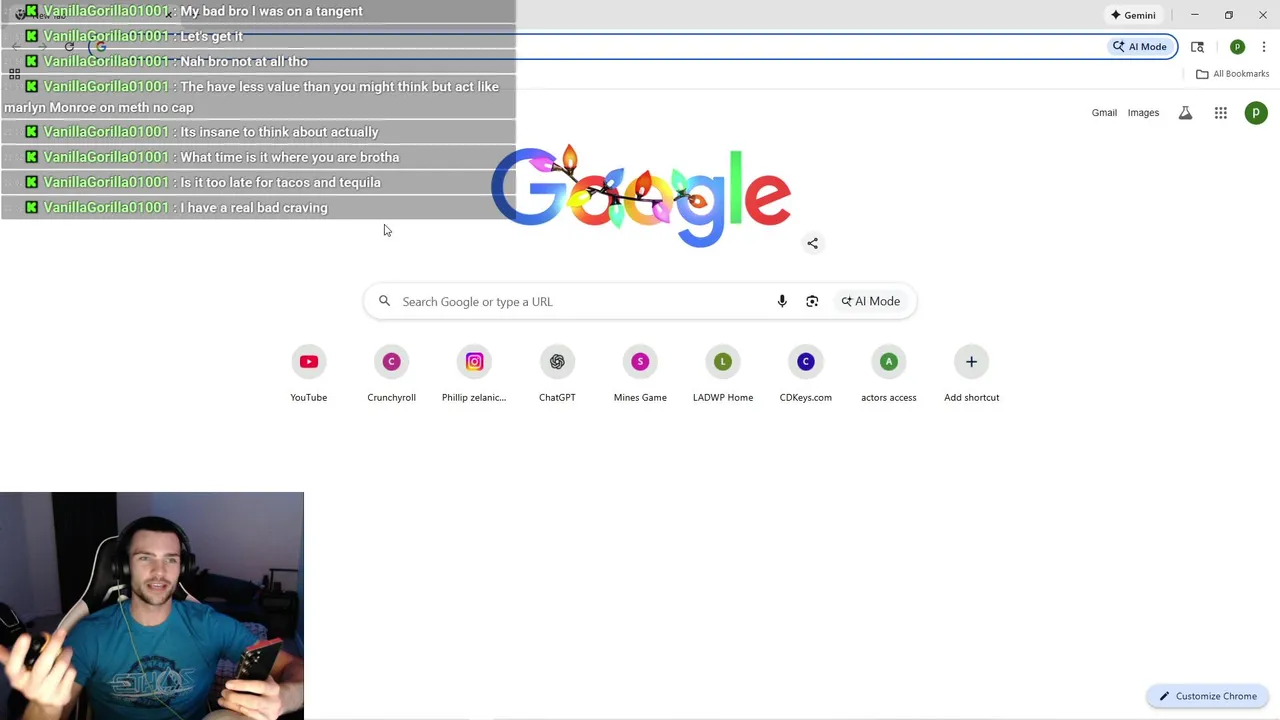Open the Google account avatar on page
This screenshot has height=720, width=1280.
1256,113
